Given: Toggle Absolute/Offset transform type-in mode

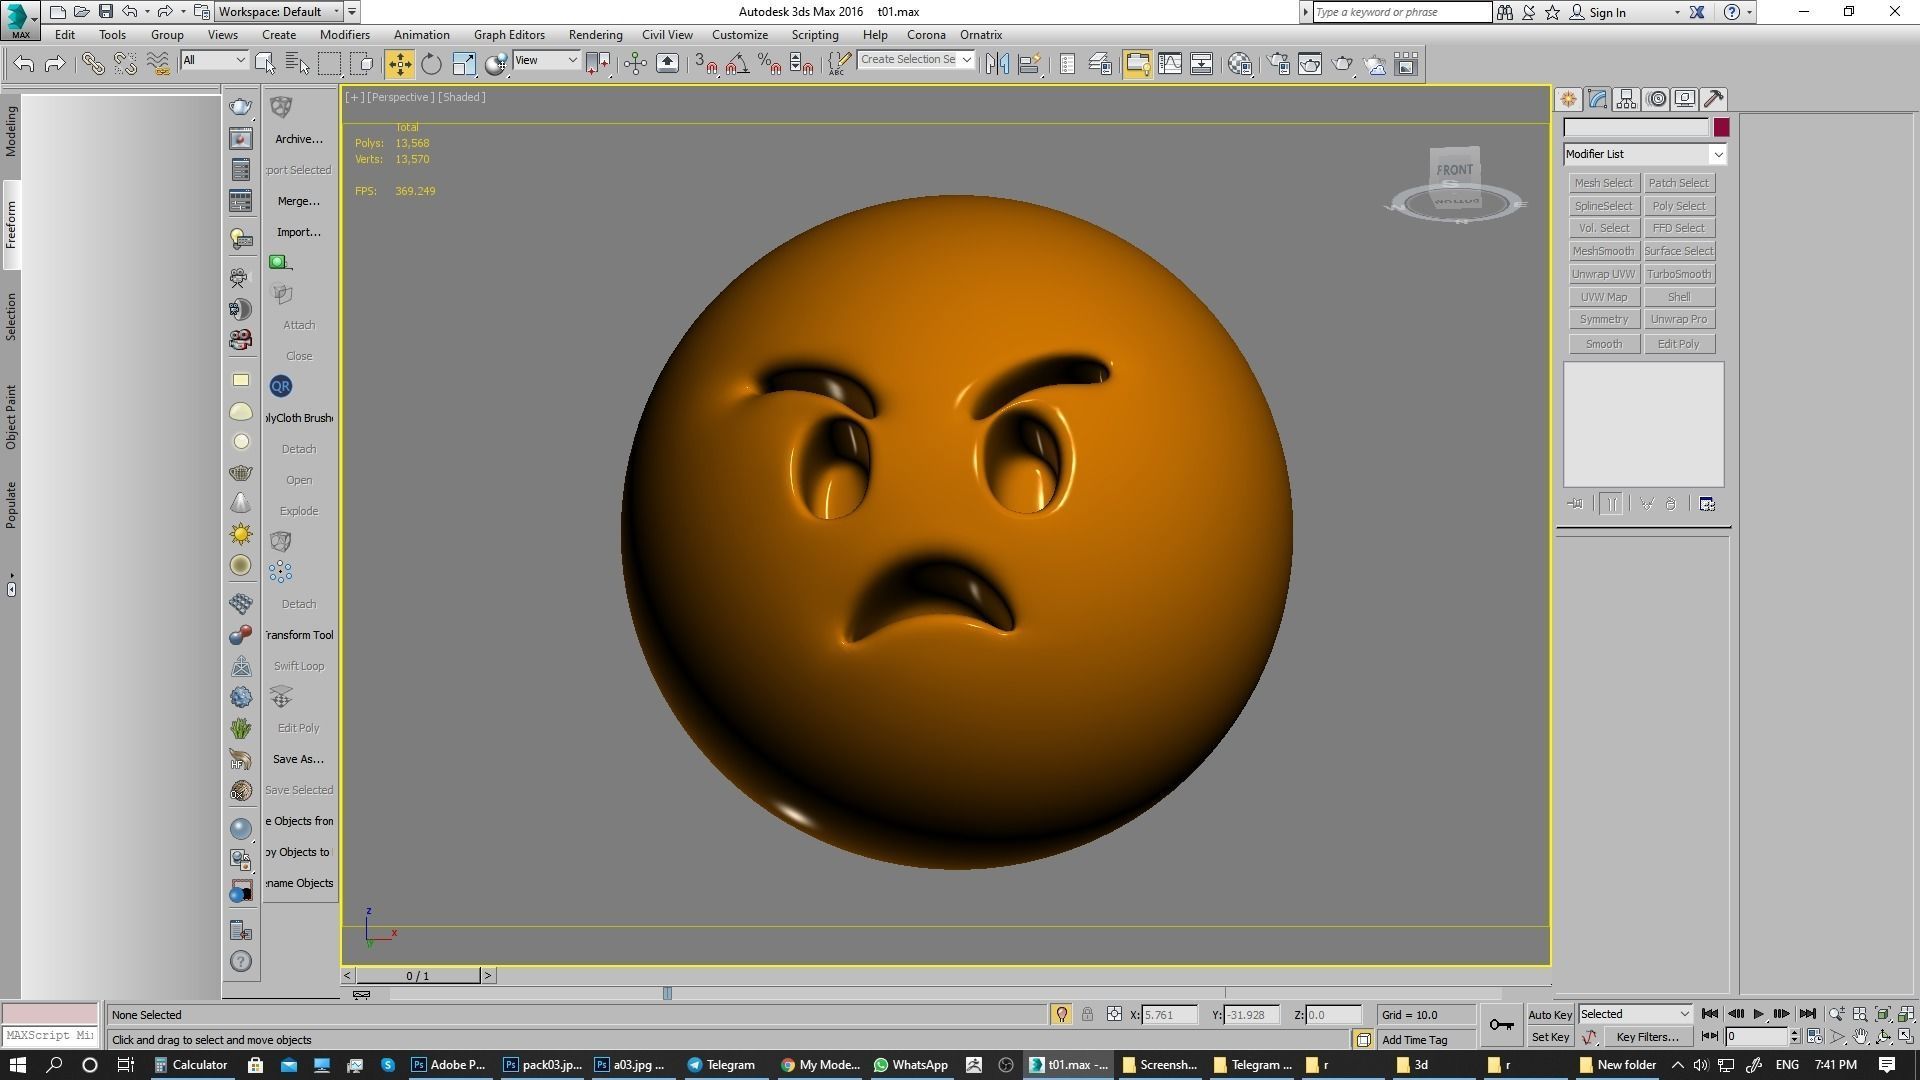Looking at the screenshot, I should (x=1114, y=1014).
